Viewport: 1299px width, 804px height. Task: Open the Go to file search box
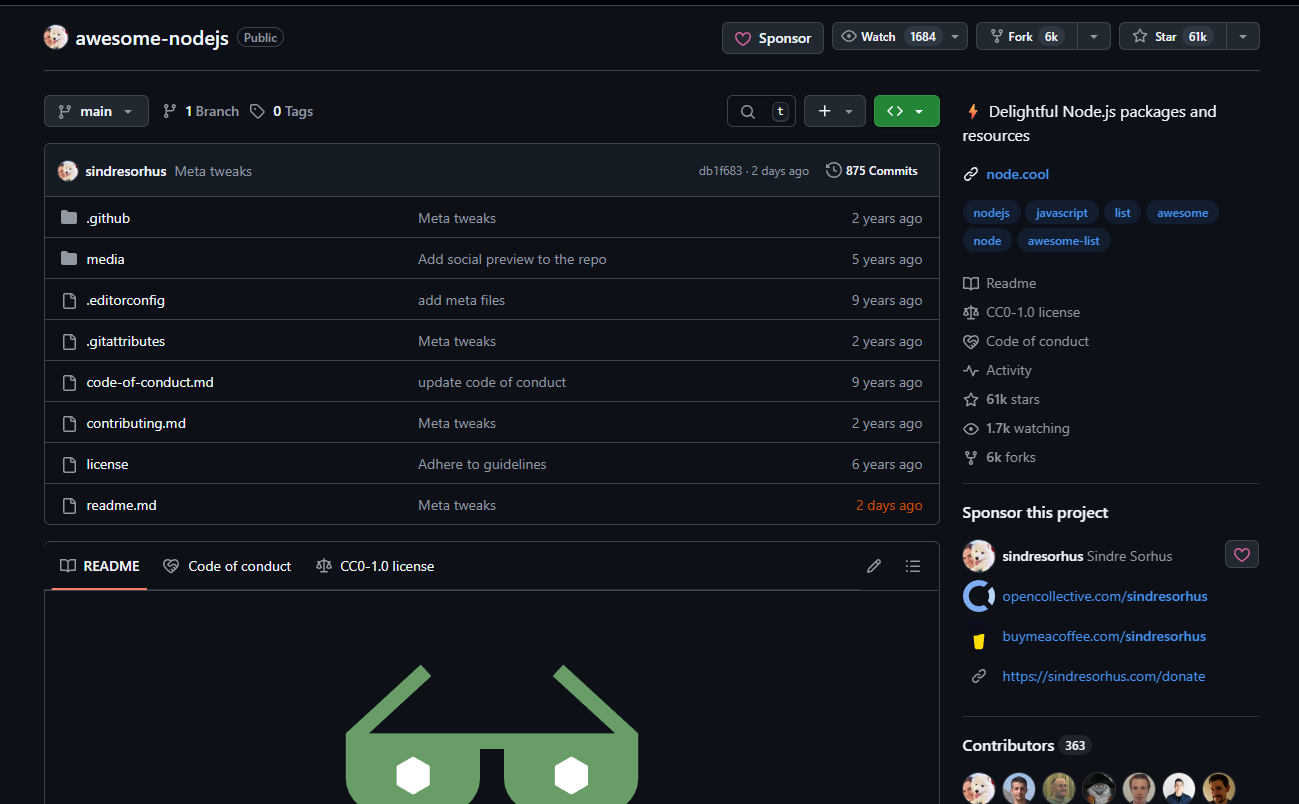pyautogui.click(x=761, y=111)
